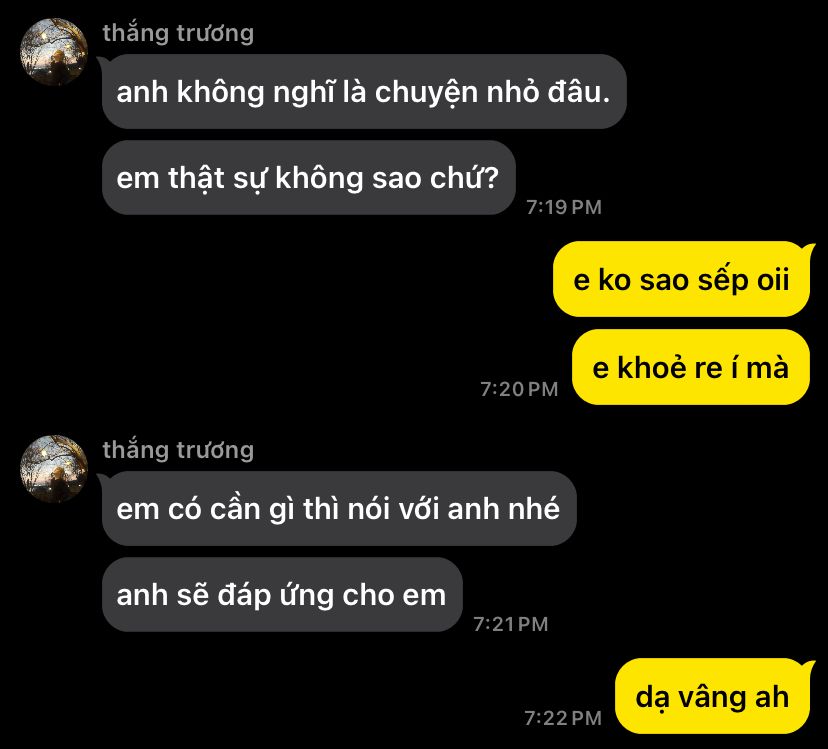Select yellow message 'e khoẻ re í mà'
The image size is (828, 749).
[x=691, y=367]
